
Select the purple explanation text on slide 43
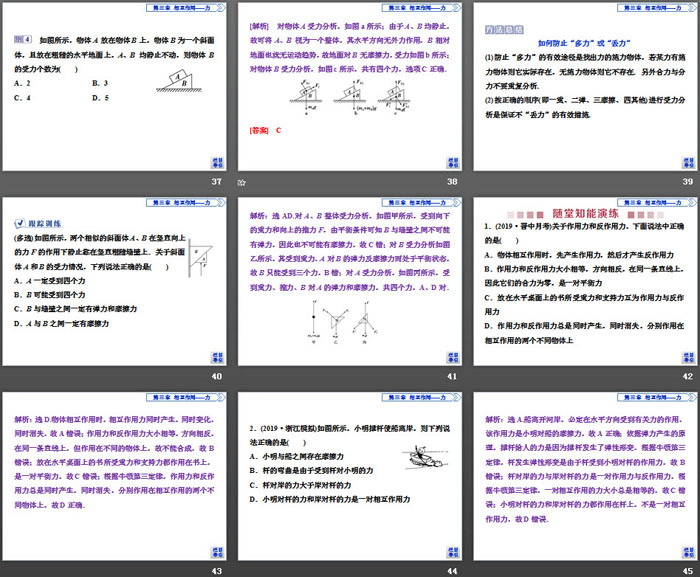114,462
